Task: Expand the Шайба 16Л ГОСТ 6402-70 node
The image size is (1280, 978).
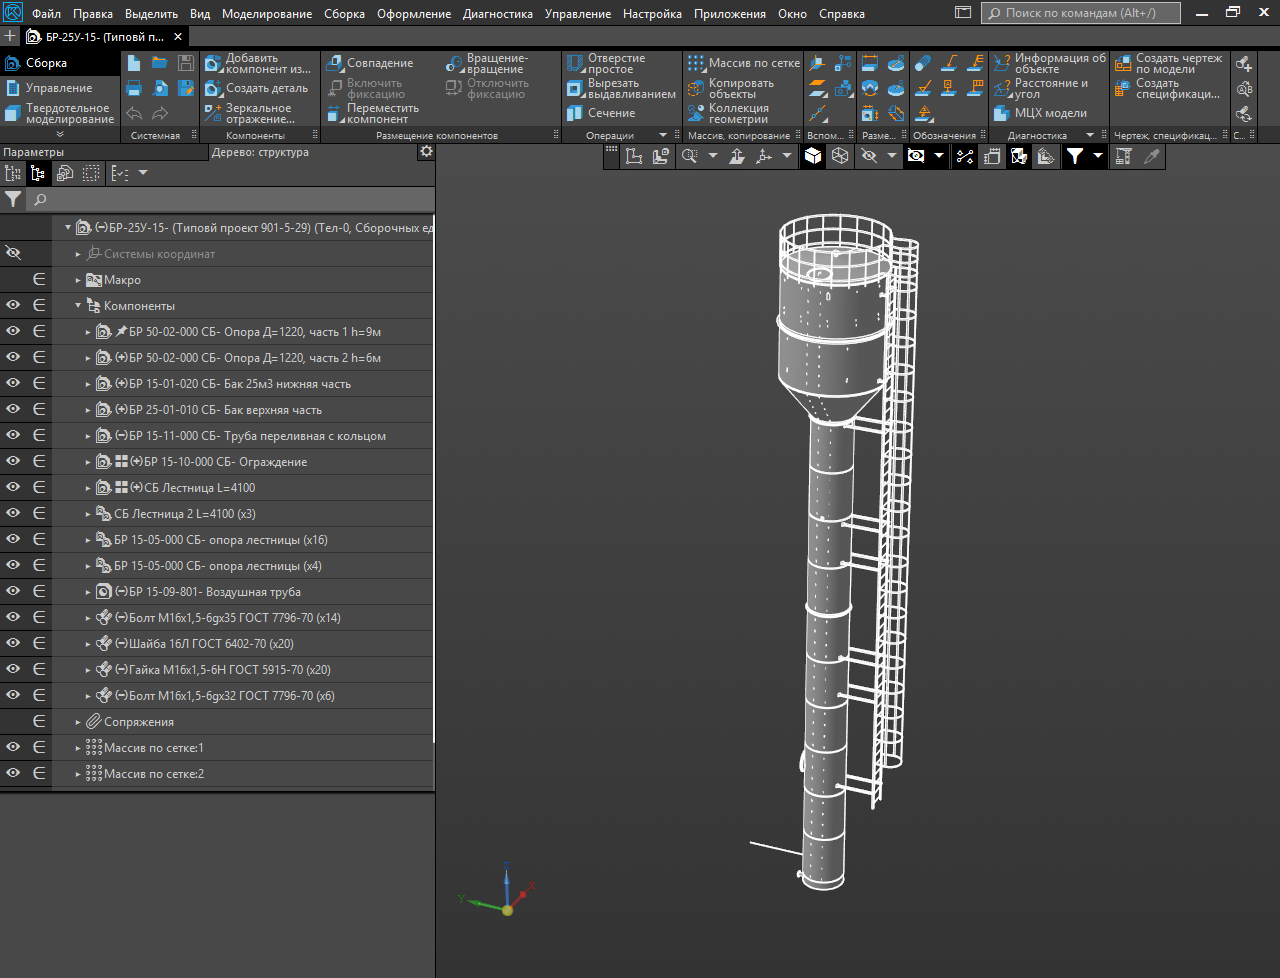Action: 88,644
